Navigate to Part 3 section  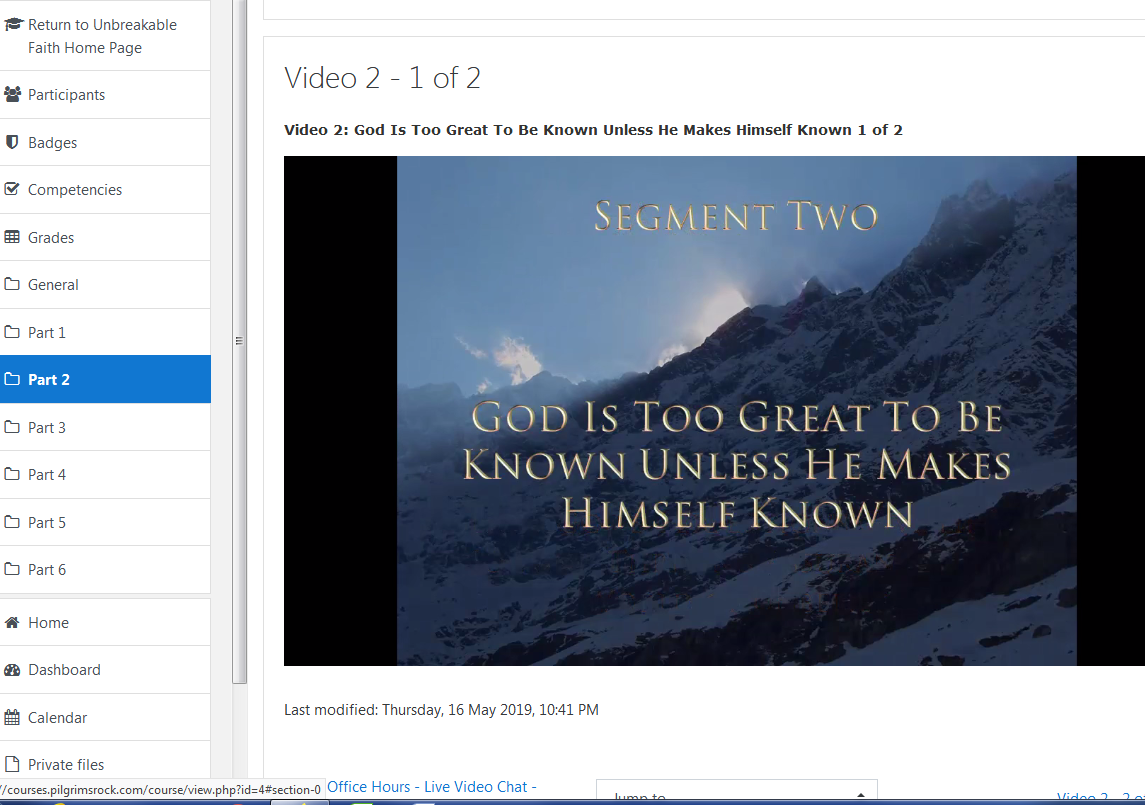[x=47, y=428]
